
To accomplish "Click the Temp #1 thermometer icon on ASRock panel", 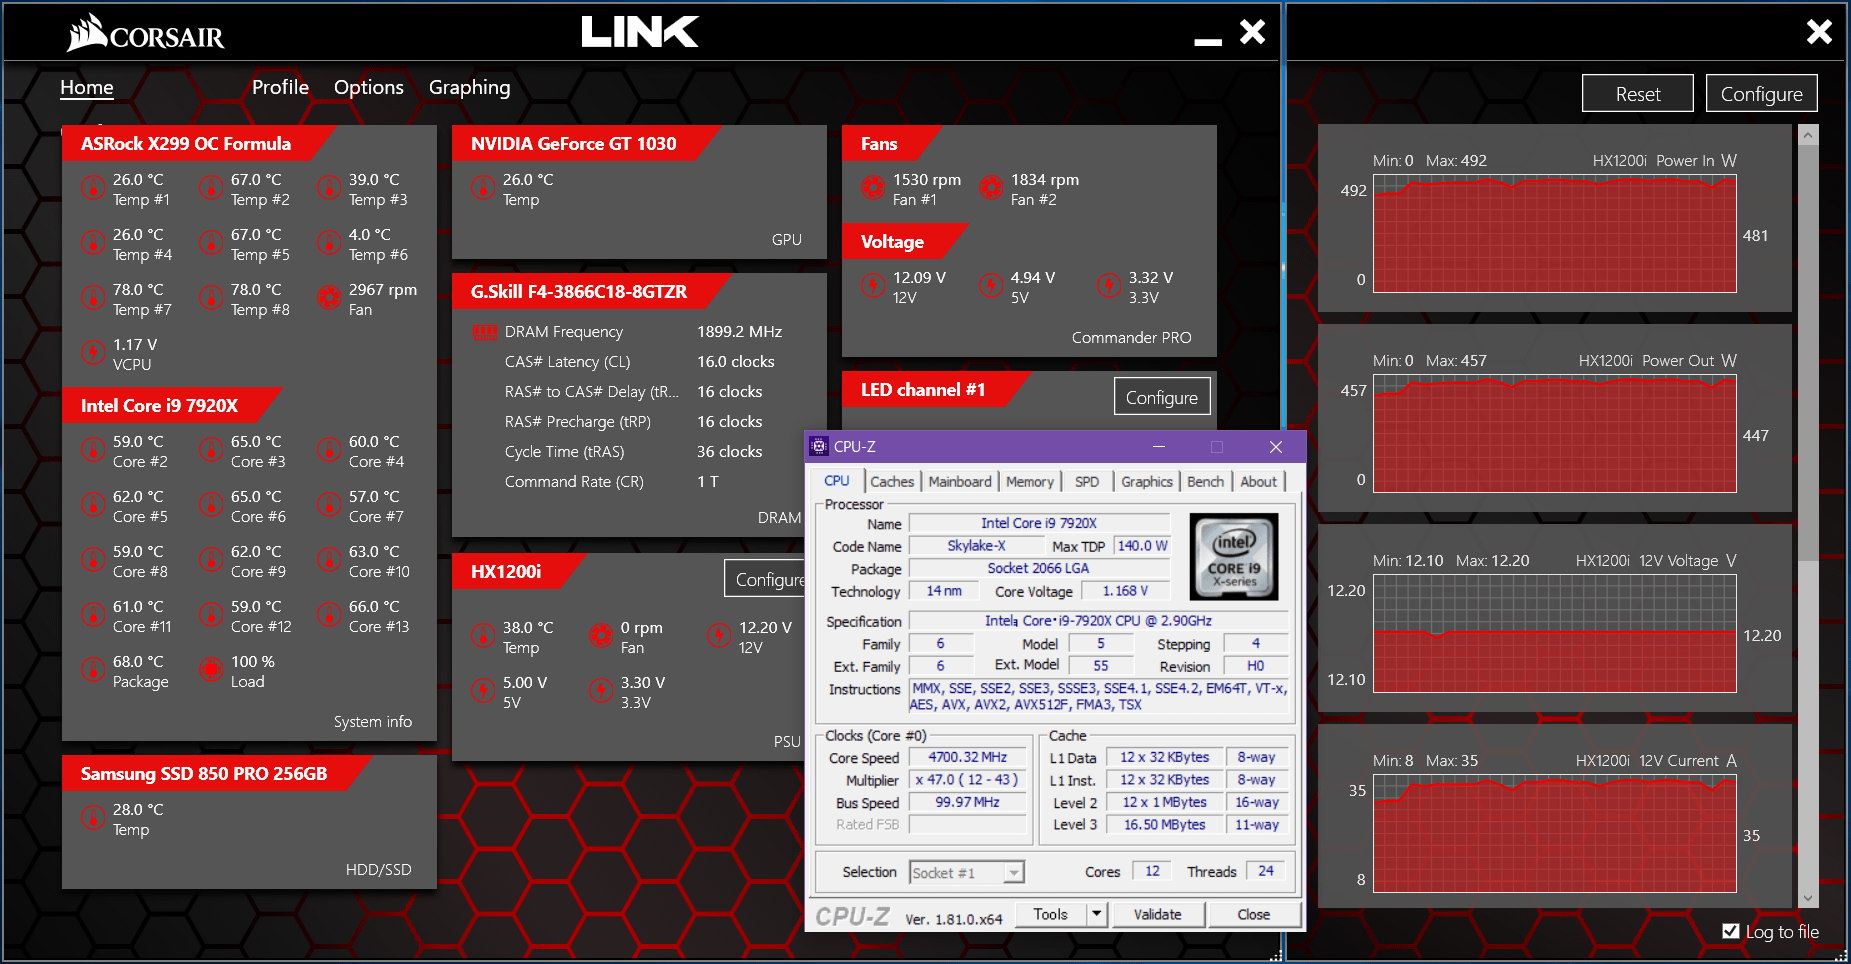I will (x=93, y=187).
